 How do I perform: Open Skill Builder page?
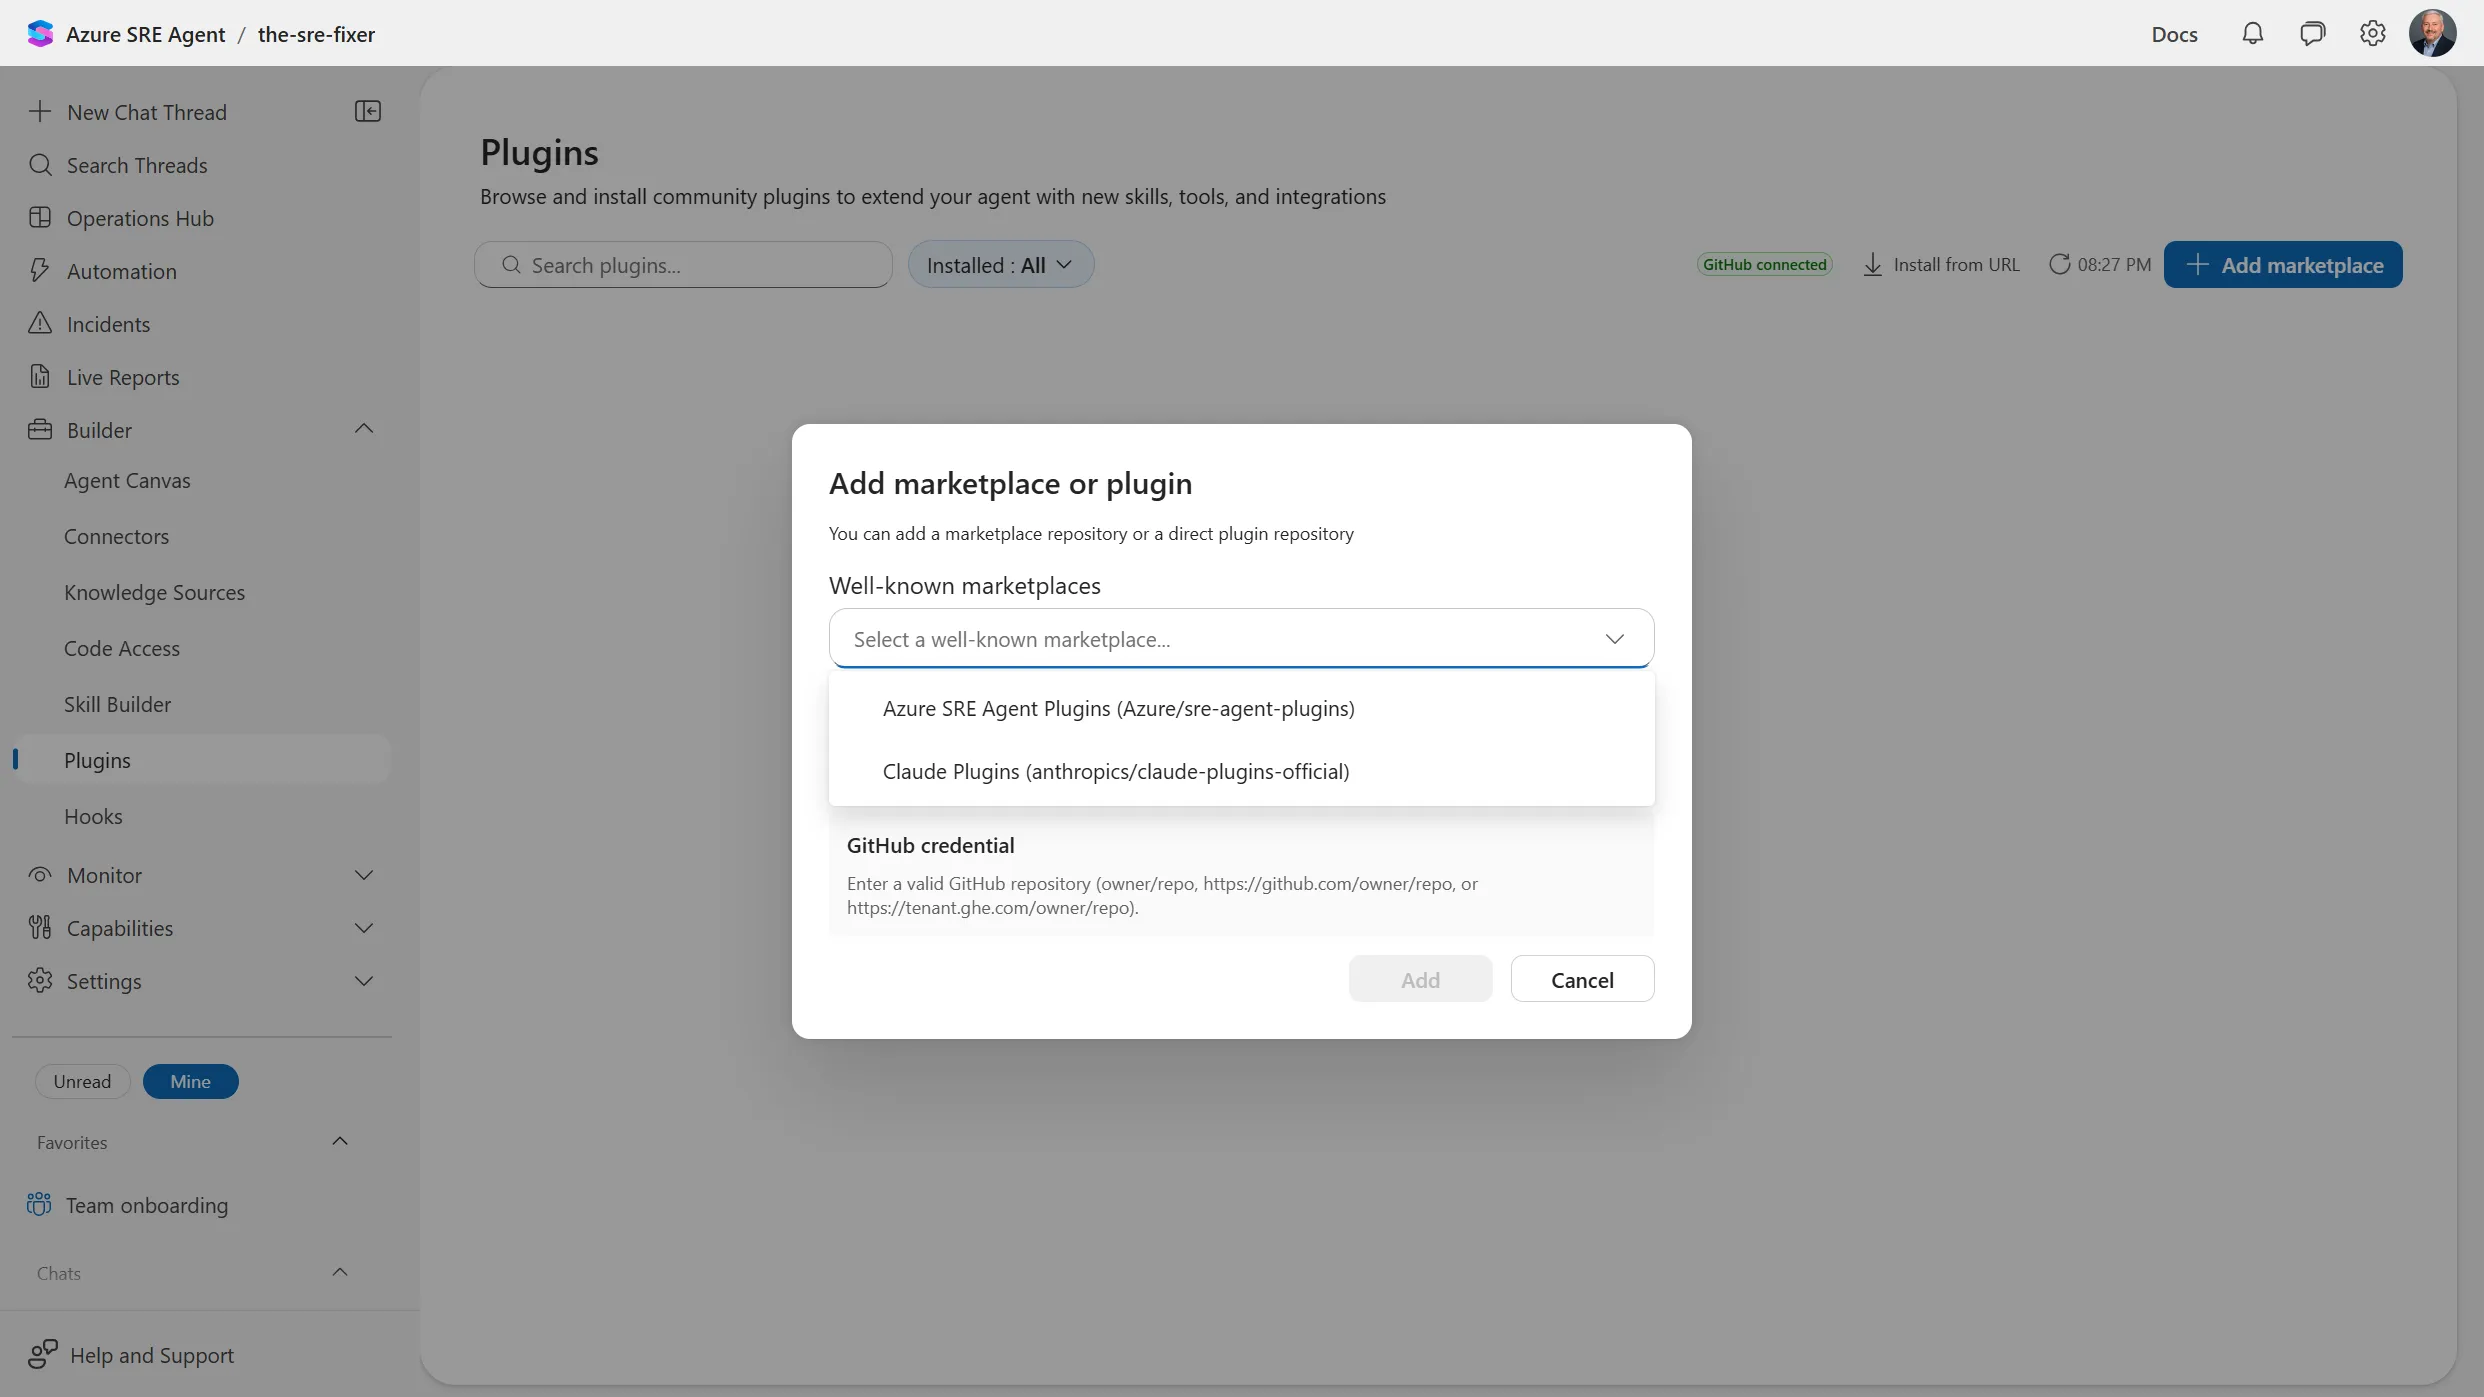coord(117,704)
